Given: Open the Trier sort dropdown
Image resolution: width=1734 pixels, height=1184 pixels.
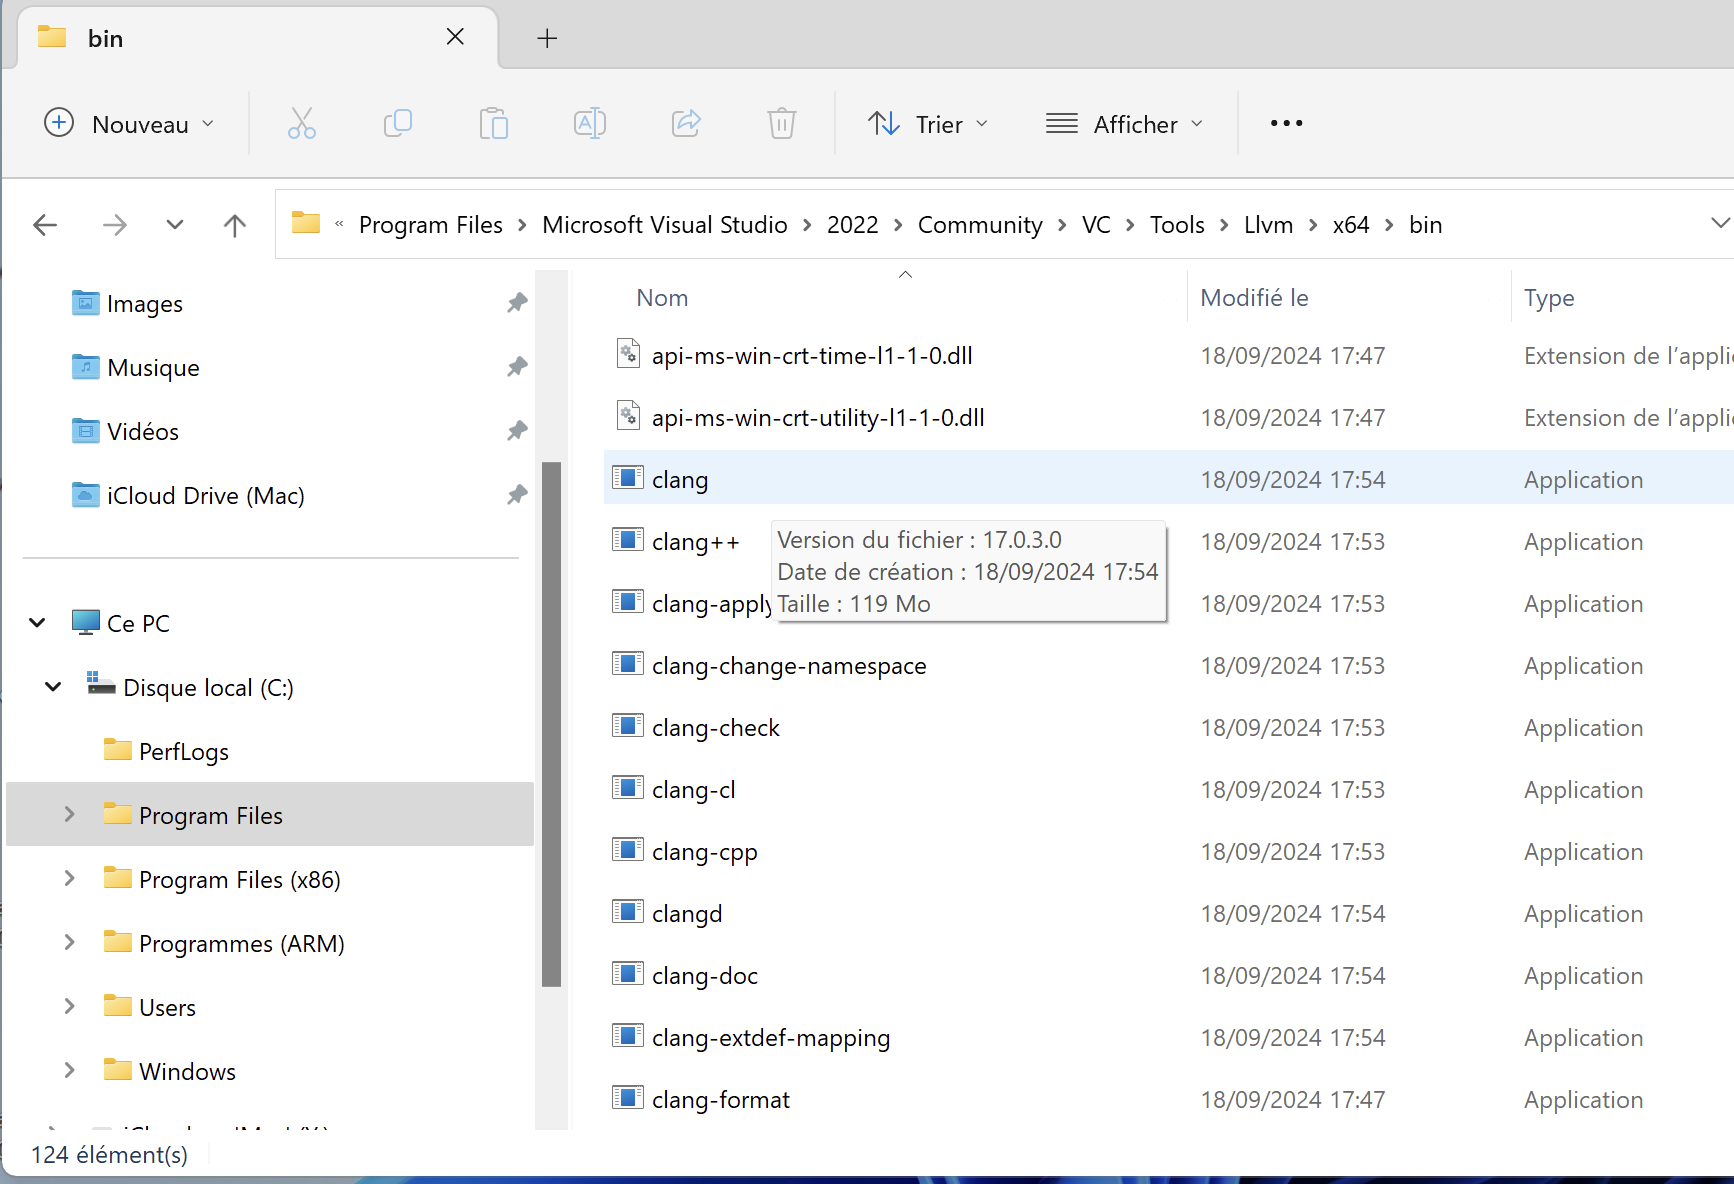Looking at the screenshot, I should tap(928, 123).
